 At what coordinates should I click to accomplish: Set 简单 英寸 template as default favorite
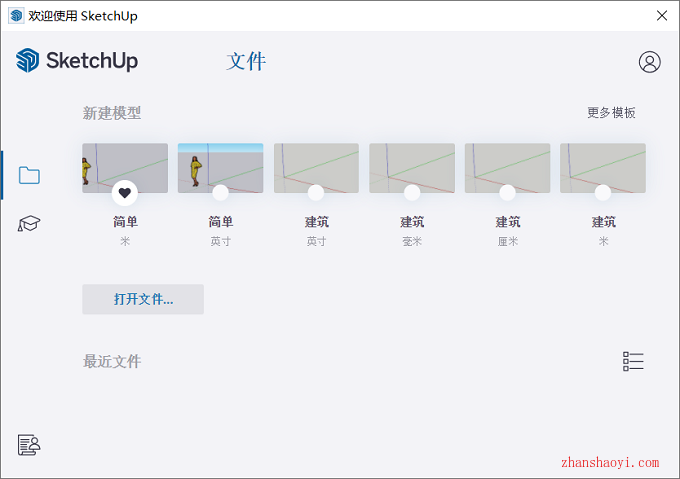point(220,193)
